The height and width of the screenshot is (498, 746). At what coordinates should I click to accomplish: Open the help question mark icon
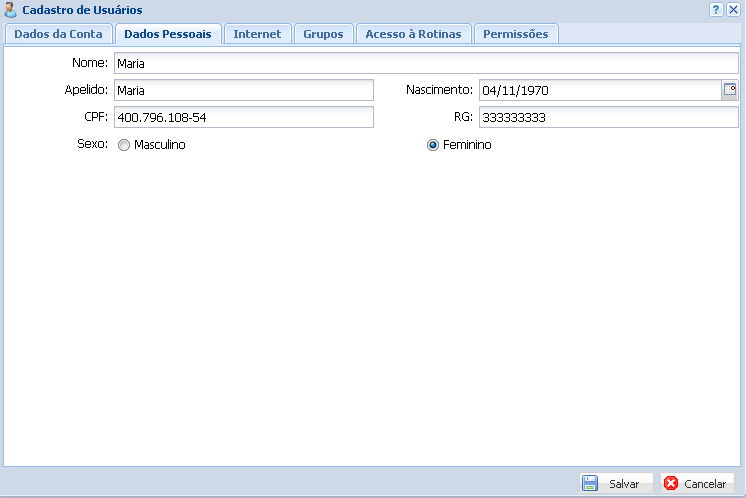point(716,9)
